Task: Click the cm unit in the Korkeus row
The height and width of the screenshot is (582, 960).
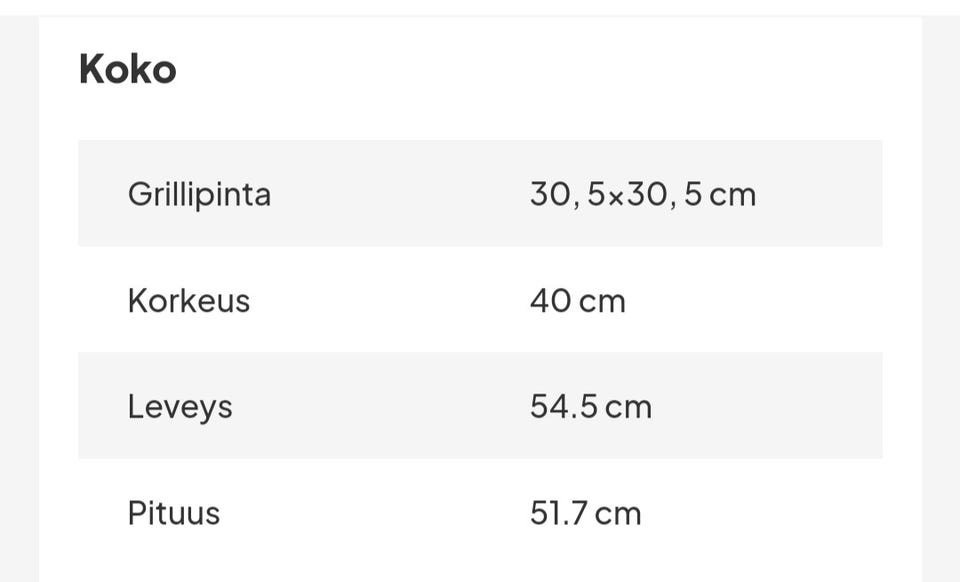Action: pos(602,300)
